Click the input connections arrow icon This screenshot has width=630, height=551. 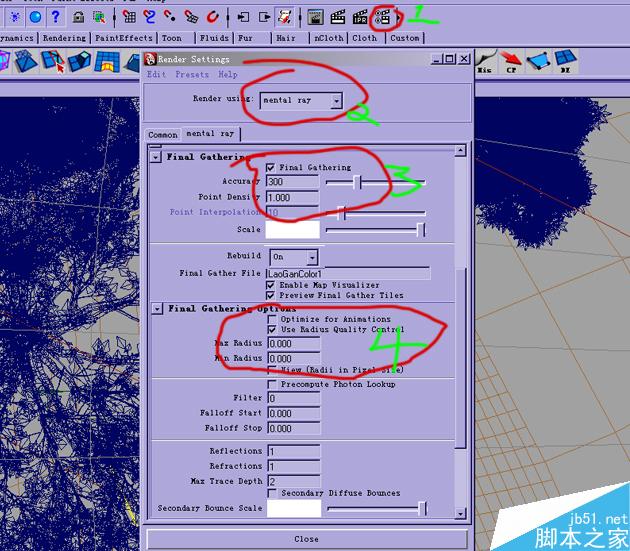243,17
